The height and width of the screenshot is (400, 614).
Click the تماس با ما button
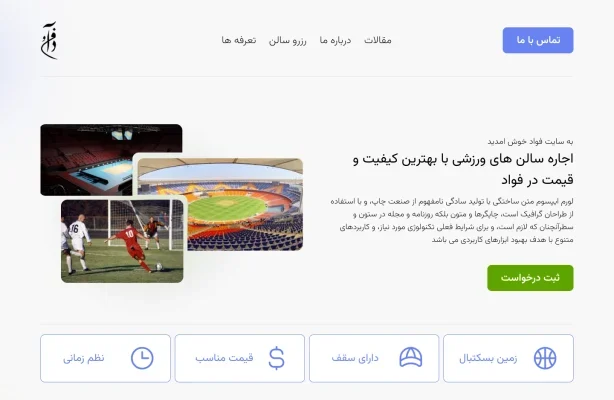click(x=538, y=40)
